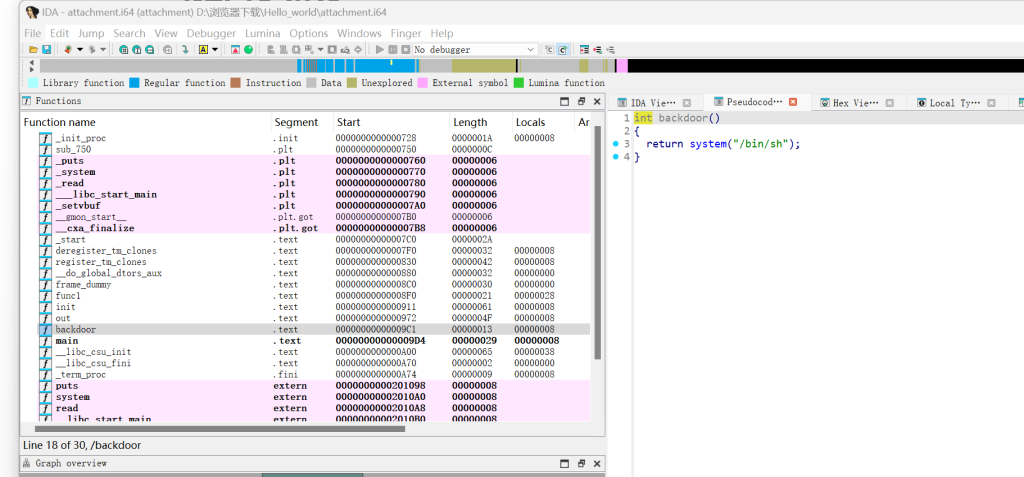Open the debugger selection dropdown

coord(531,49)
